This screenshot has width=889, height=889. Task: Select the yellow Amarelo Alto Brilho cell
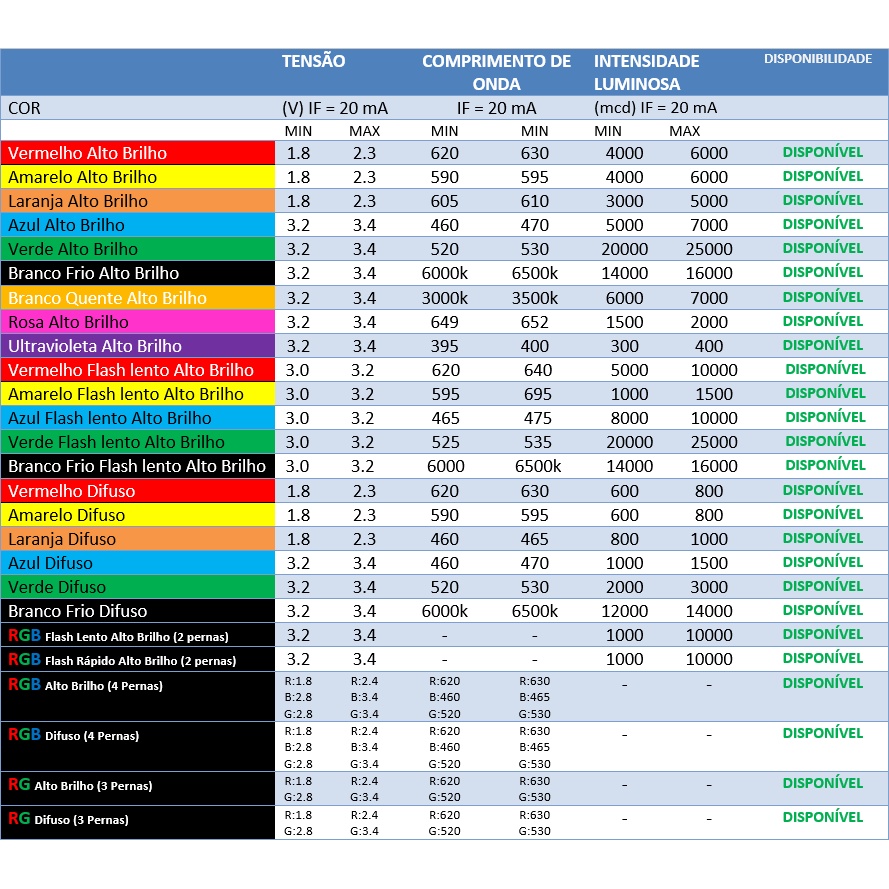[x=138, y=177]
